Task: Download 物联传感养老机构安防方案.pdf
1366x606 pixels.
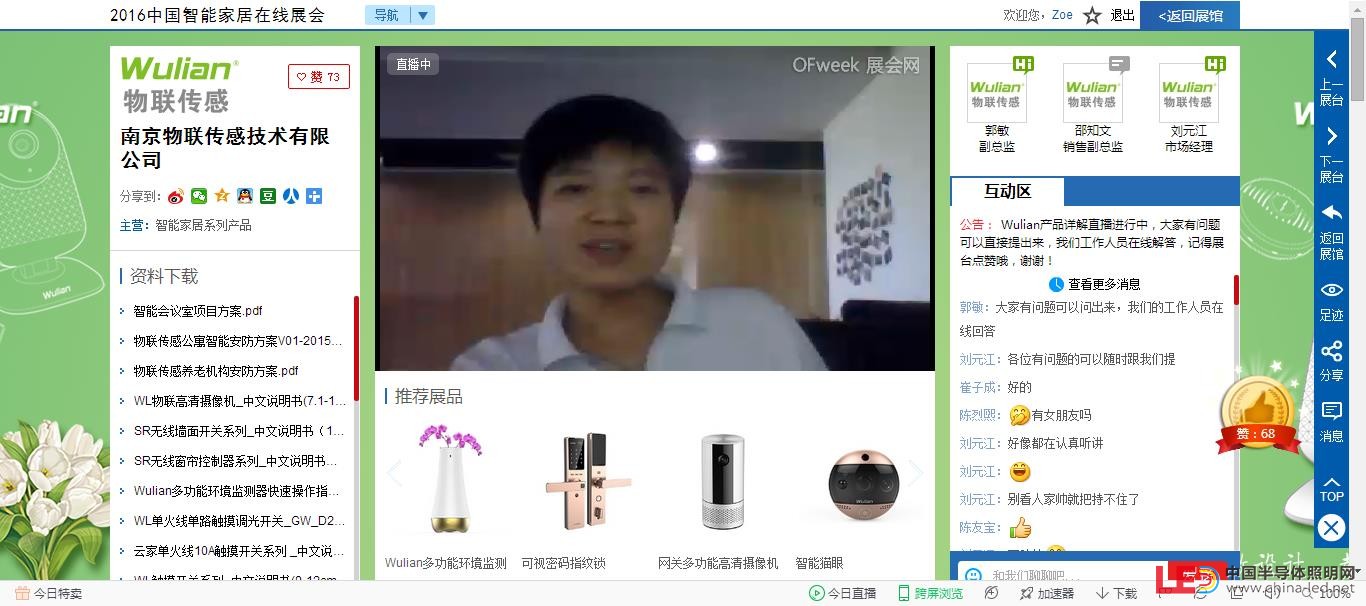Action: click(216, 371)
